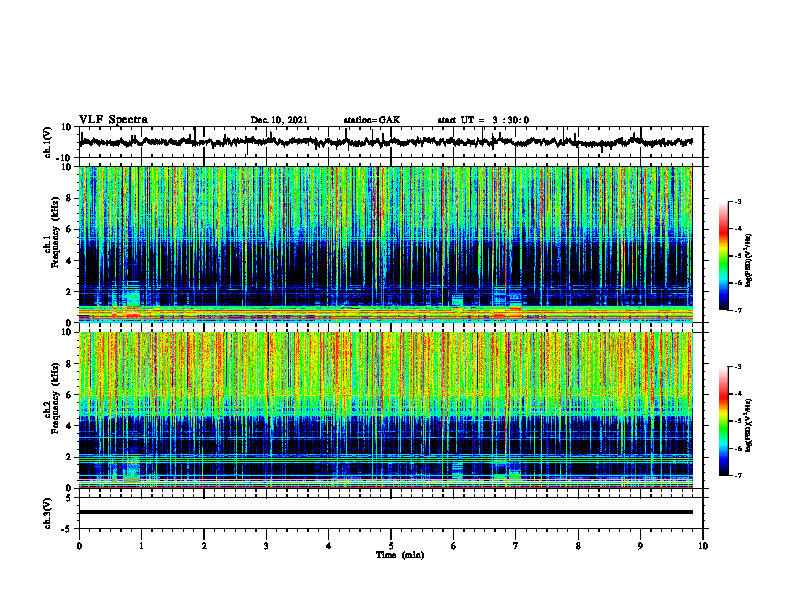Viewport: 792px width, 612px height.
Task: Click the '4' tick label on time axis
Action: click(x=329, y=546)
